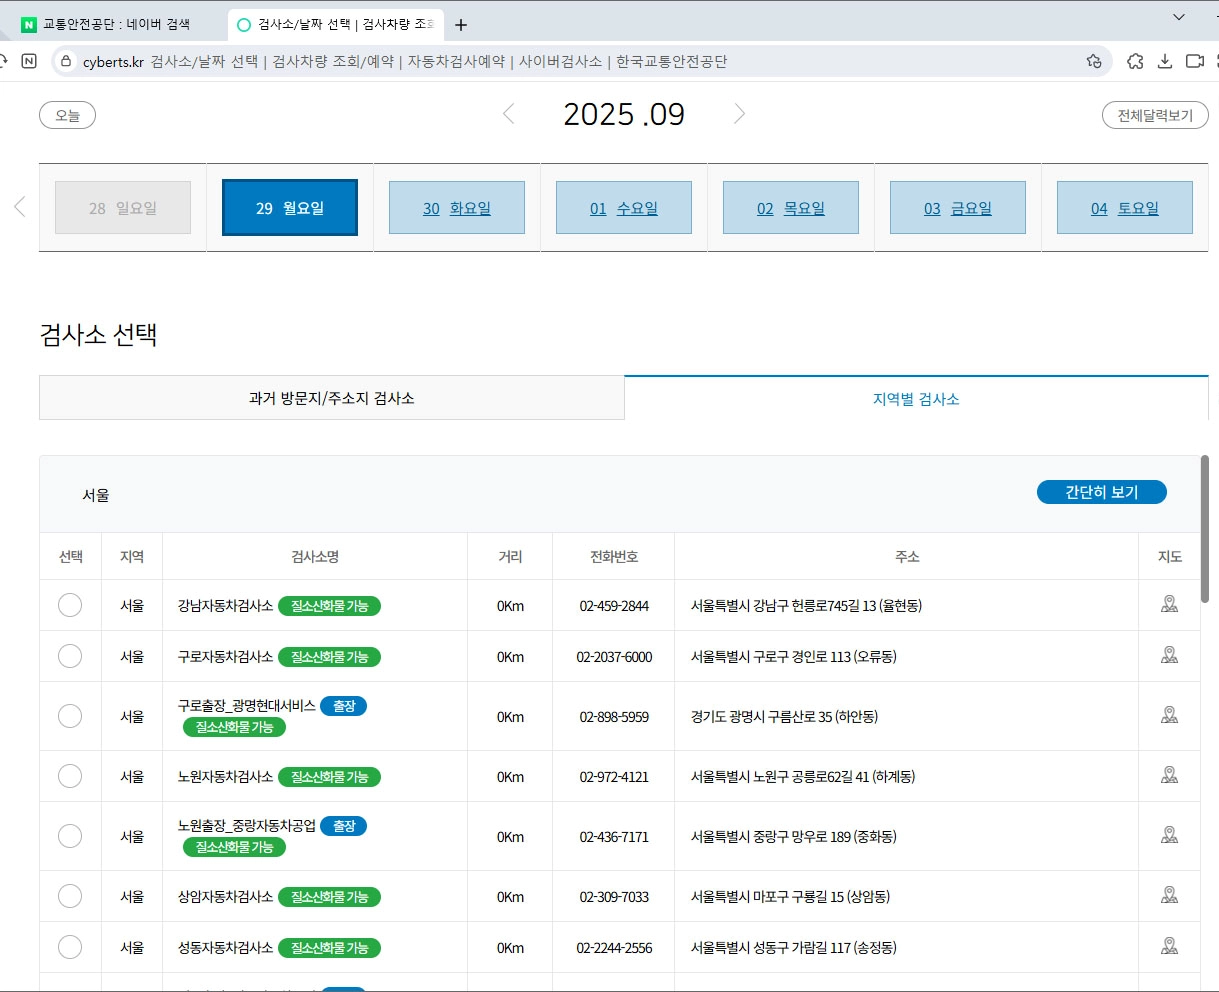Open map for 상암자동차검사소
The width and height of the screenshot is (1219, 992).
click(1169, 896)
